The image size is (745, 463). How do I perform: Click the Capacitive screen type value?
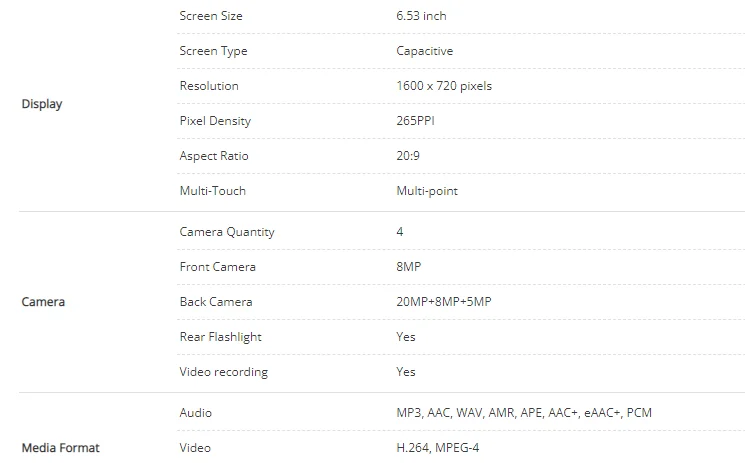[423, 51]
